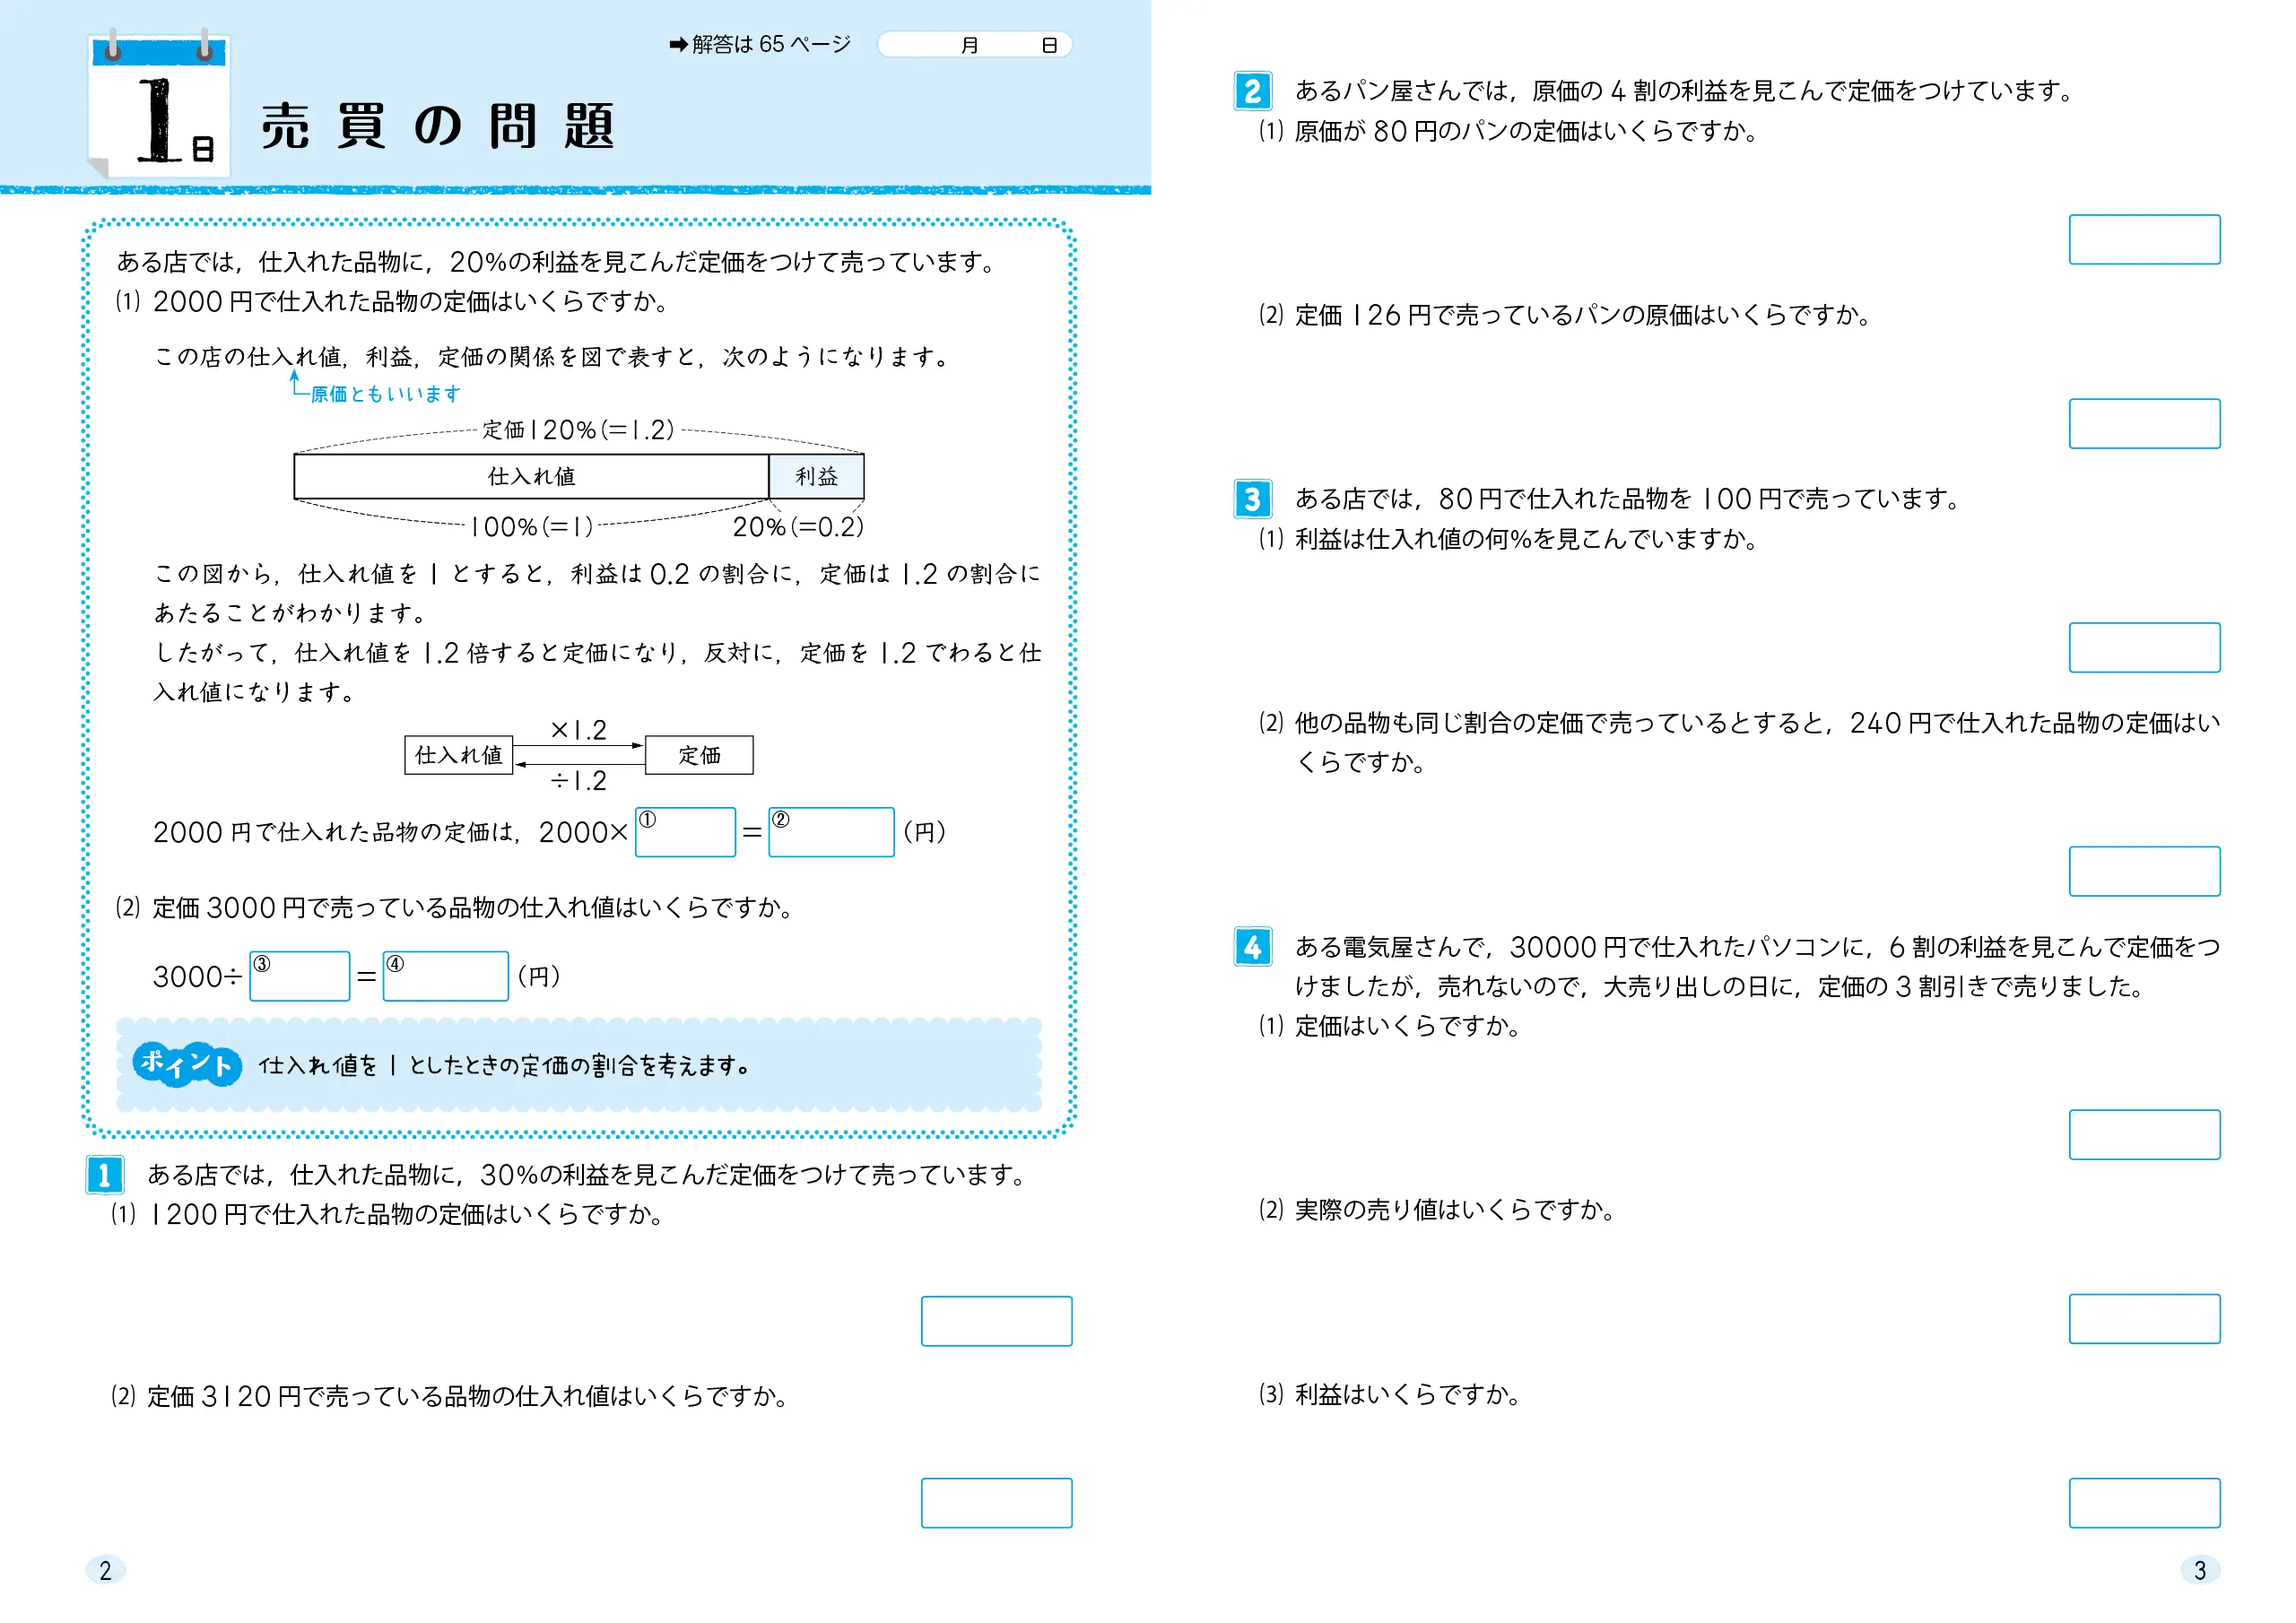The image size is (2296, 1623).
Task: Click answer box for 定価126円 パン question
Action: [x=2145, y=424]
